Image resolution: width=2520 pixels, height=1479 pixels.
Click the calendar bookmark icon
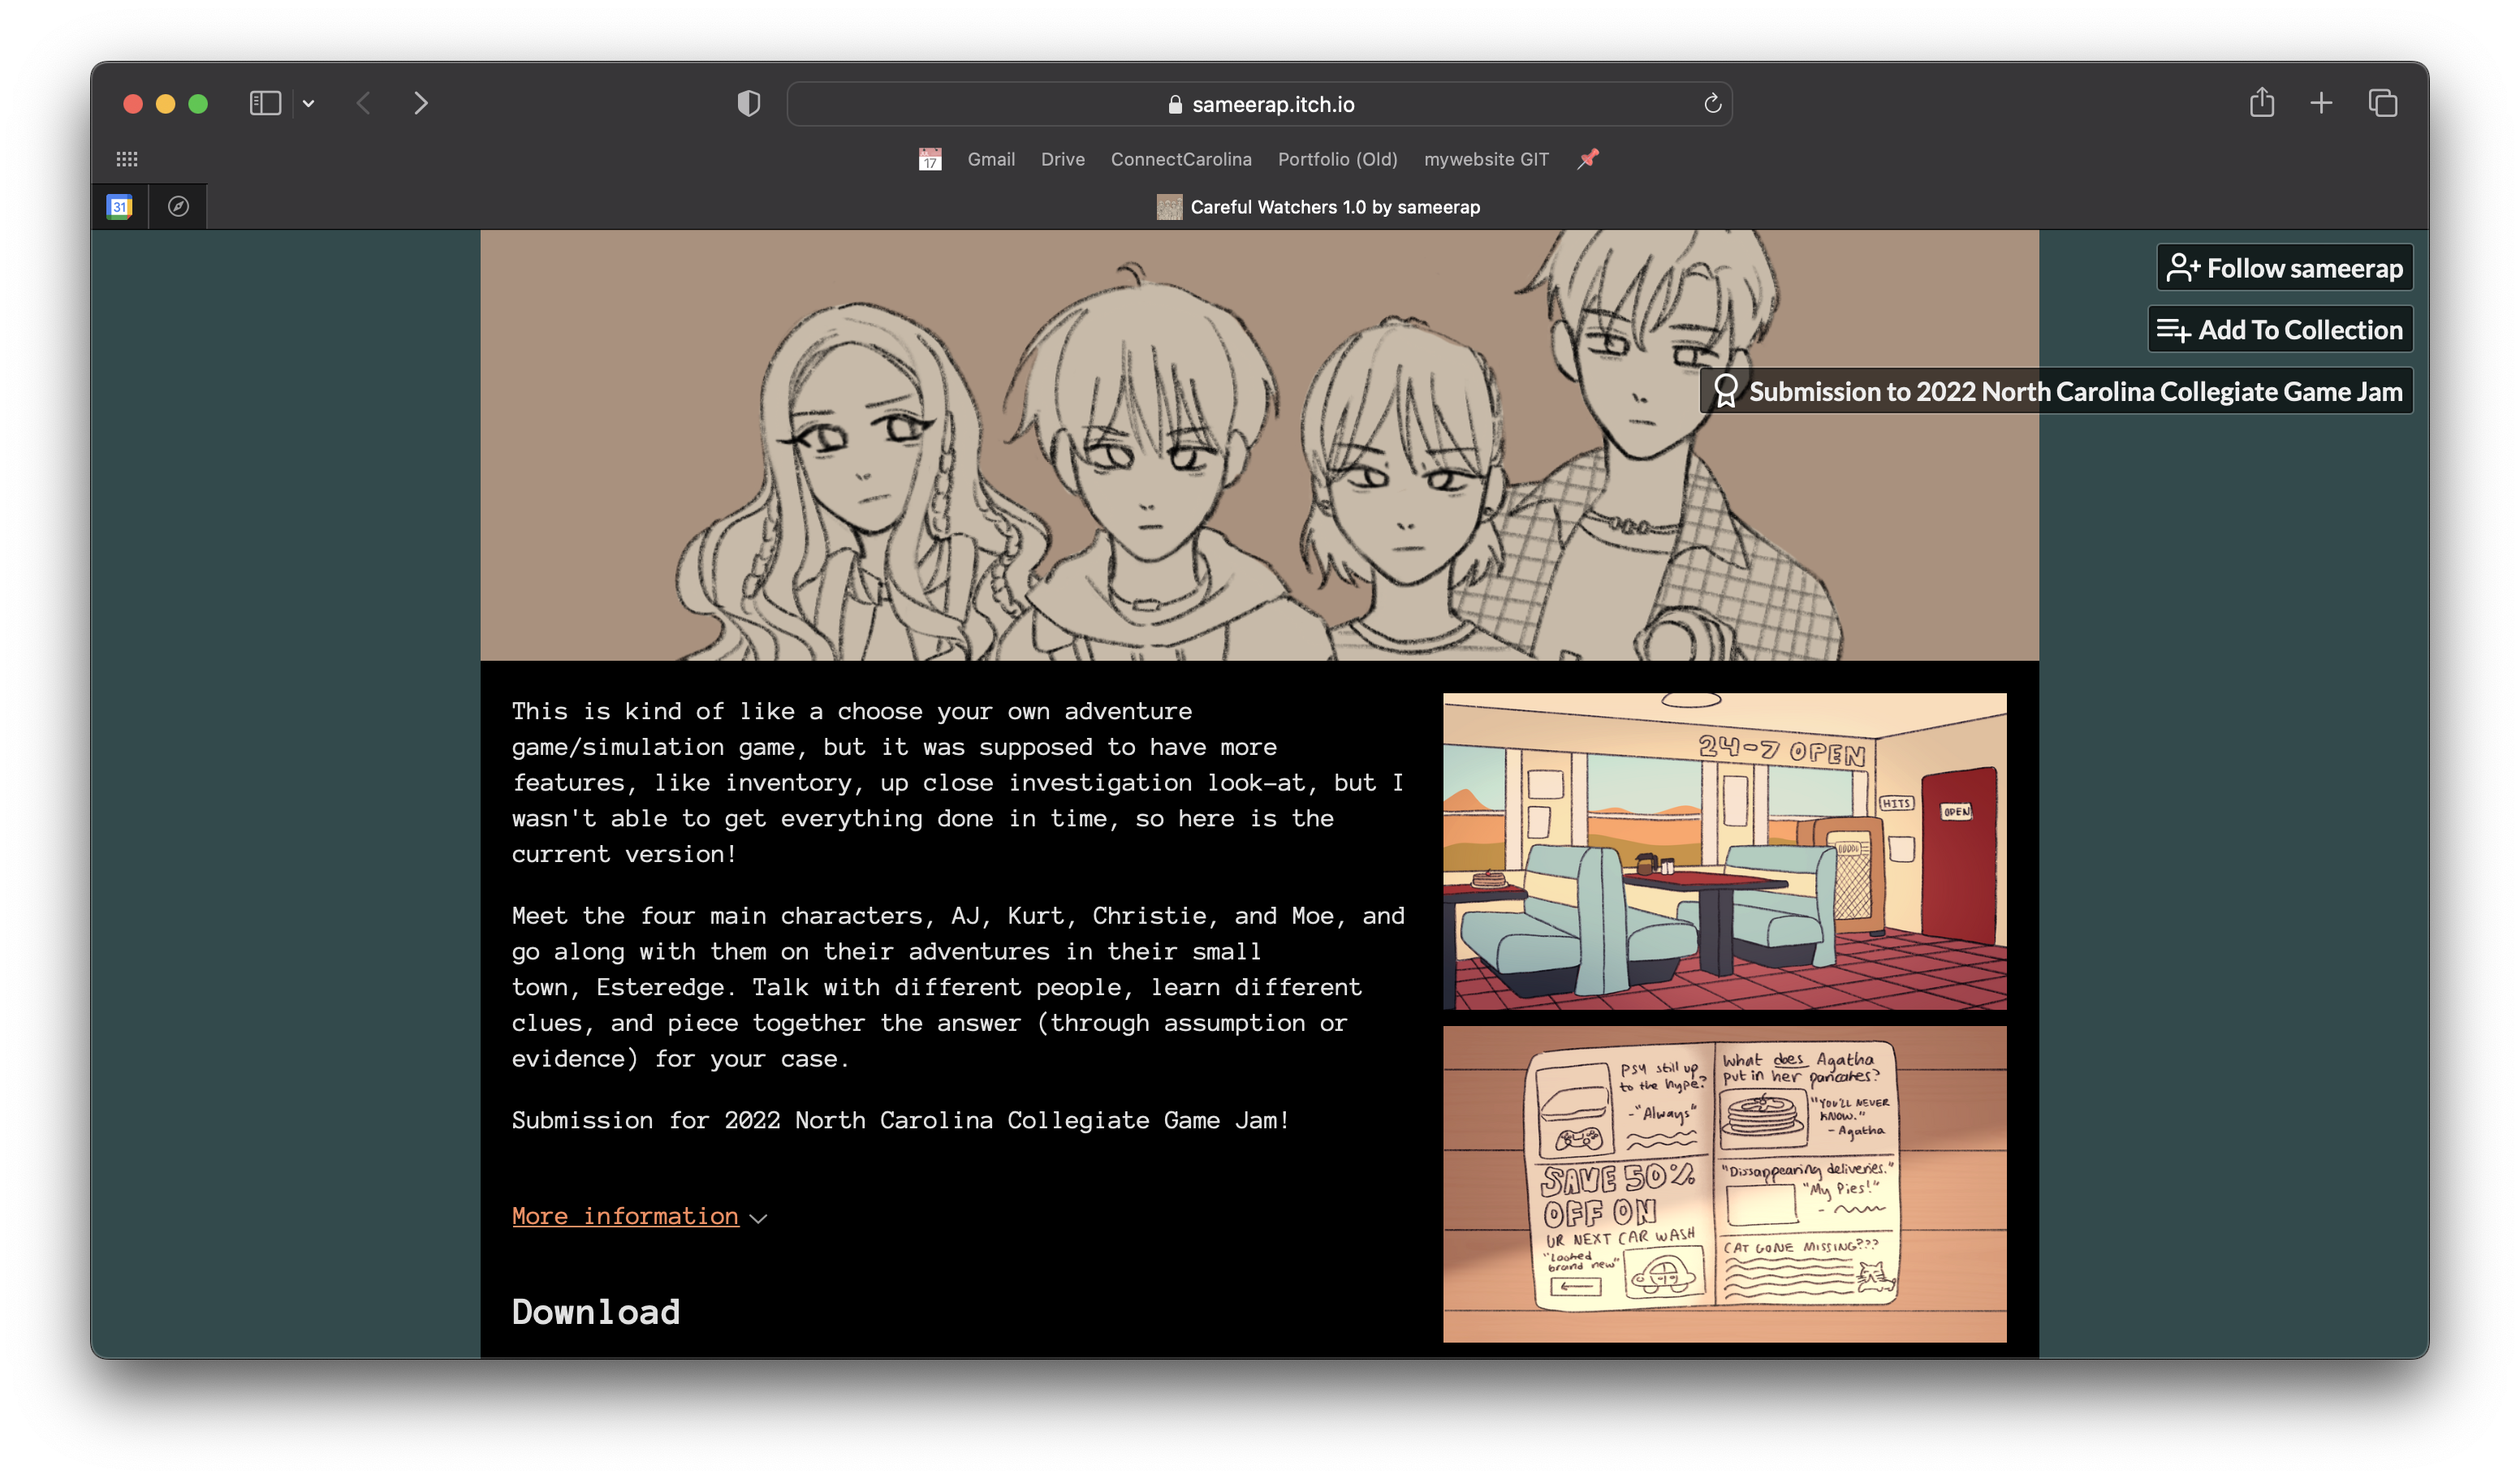click(x=929, y=159)
